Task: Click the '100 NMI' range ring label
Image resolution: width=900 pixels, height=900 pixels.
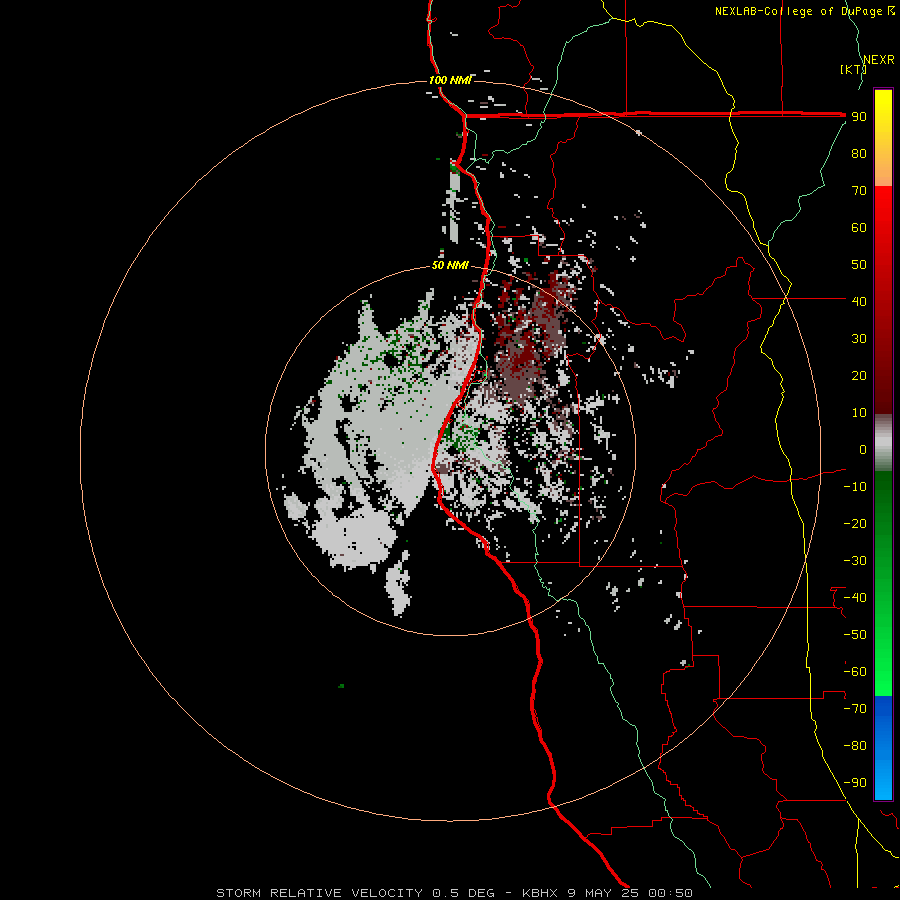Action: click(x=450, y=80)
